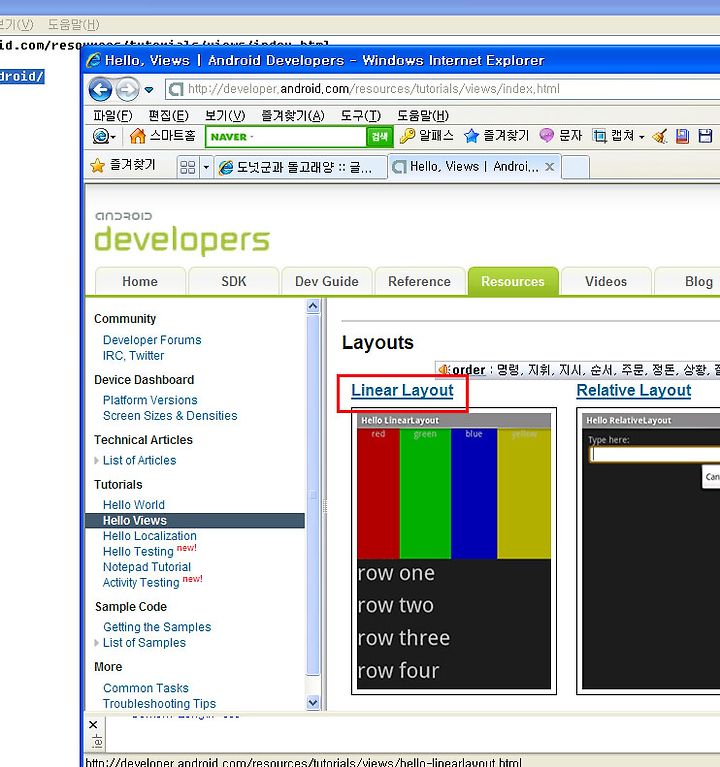
Task: Open the recent pages dropdown arrow
Action: click(x=149, y=90)
